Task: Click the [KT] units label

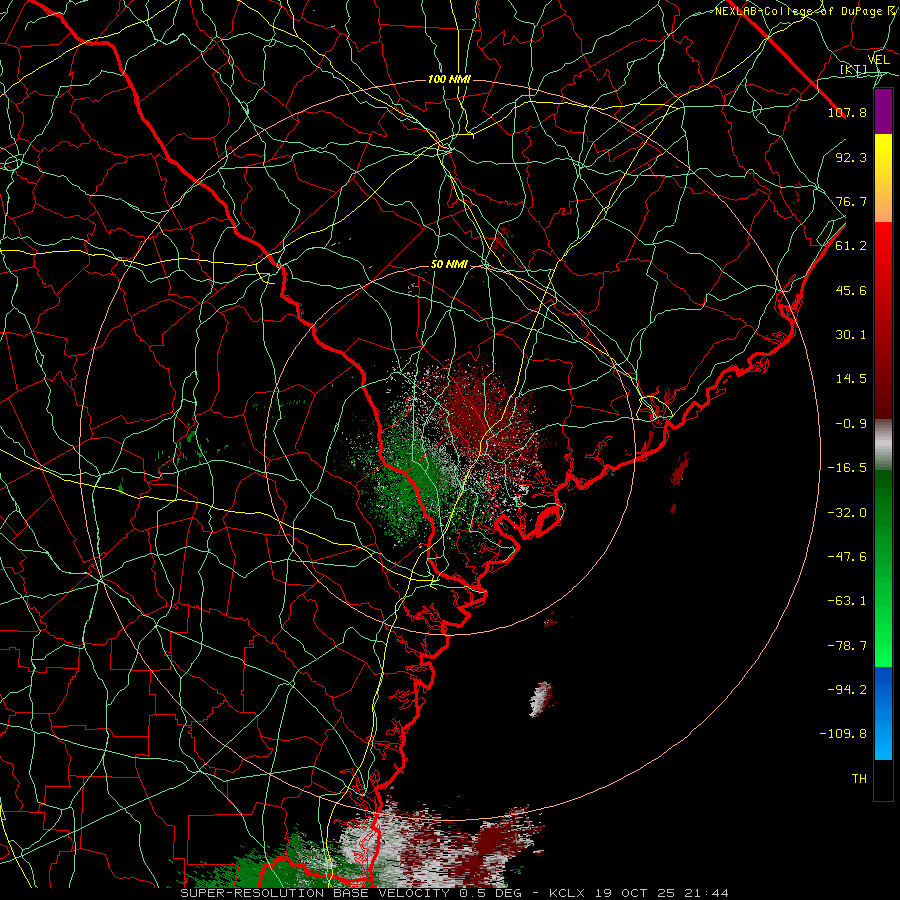Action: [854, 70]
